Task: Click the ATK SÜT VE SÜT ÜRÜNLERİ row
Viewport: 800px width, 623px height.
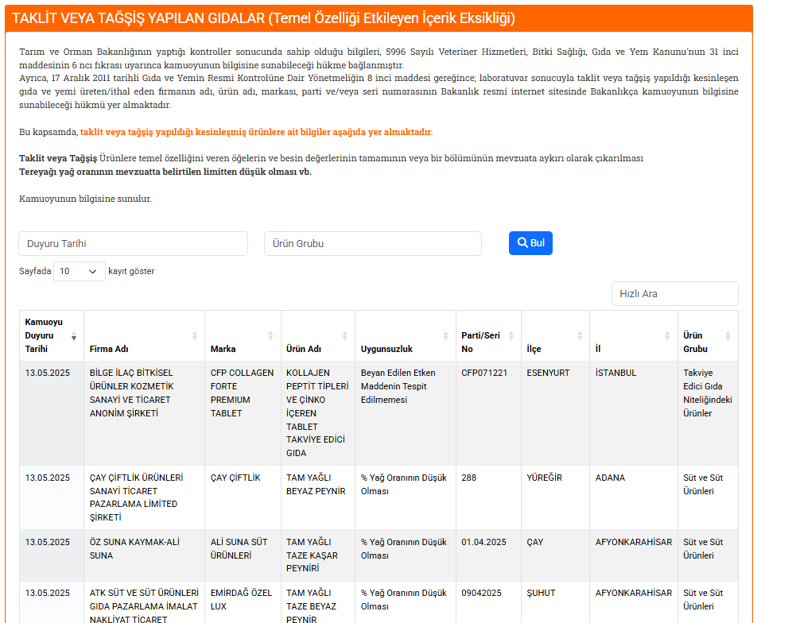Action: click(379, 603)
